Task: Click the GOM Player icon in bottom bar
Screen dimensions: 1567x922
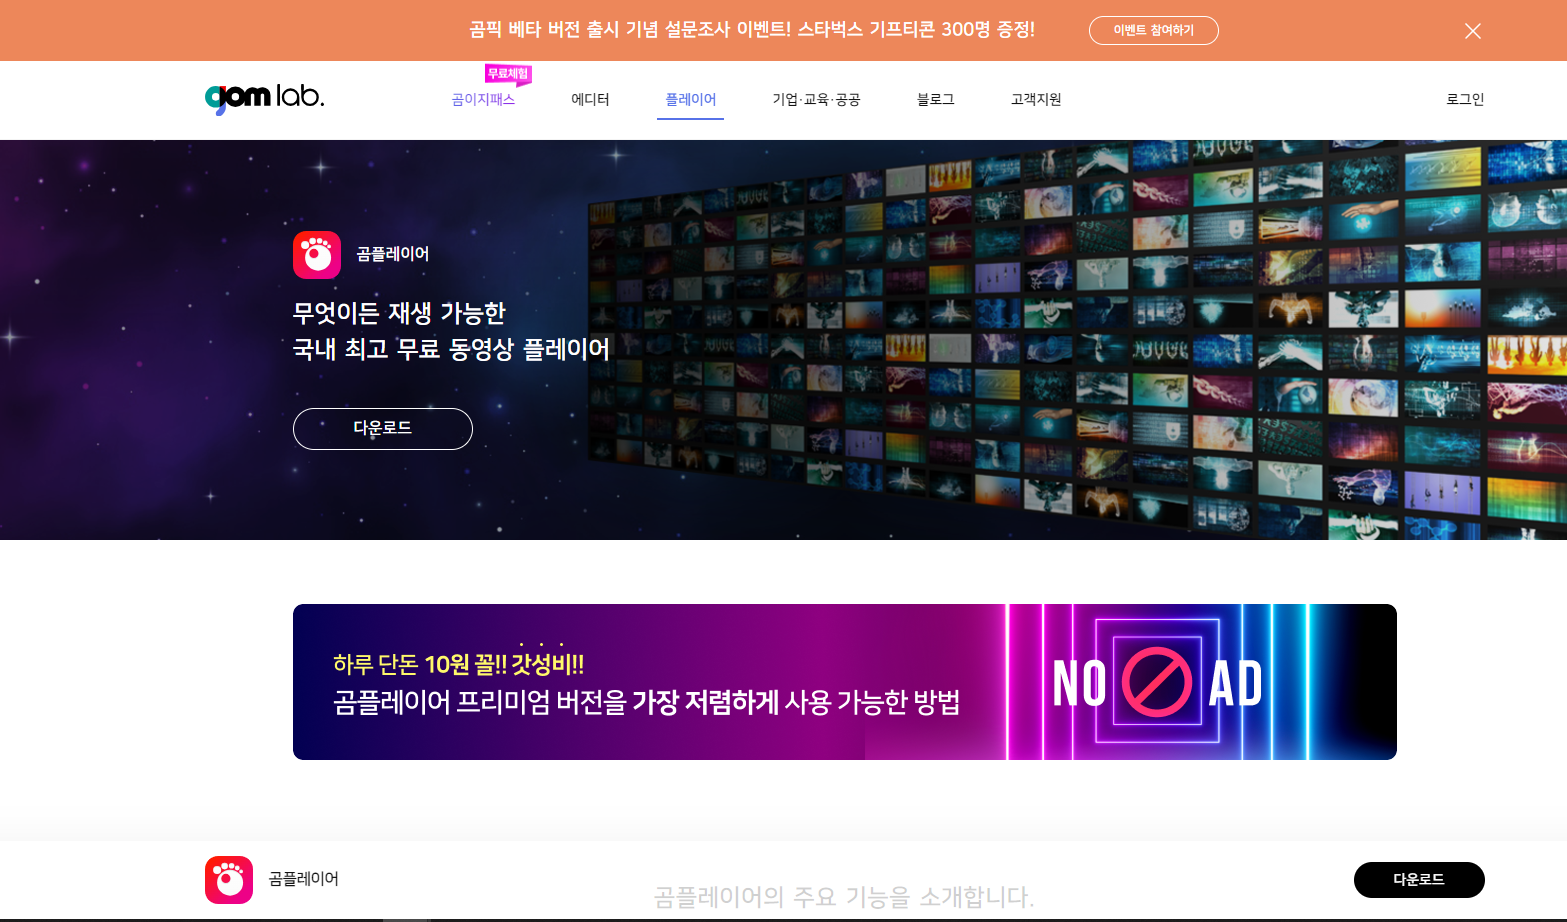Action: point(229,880)
